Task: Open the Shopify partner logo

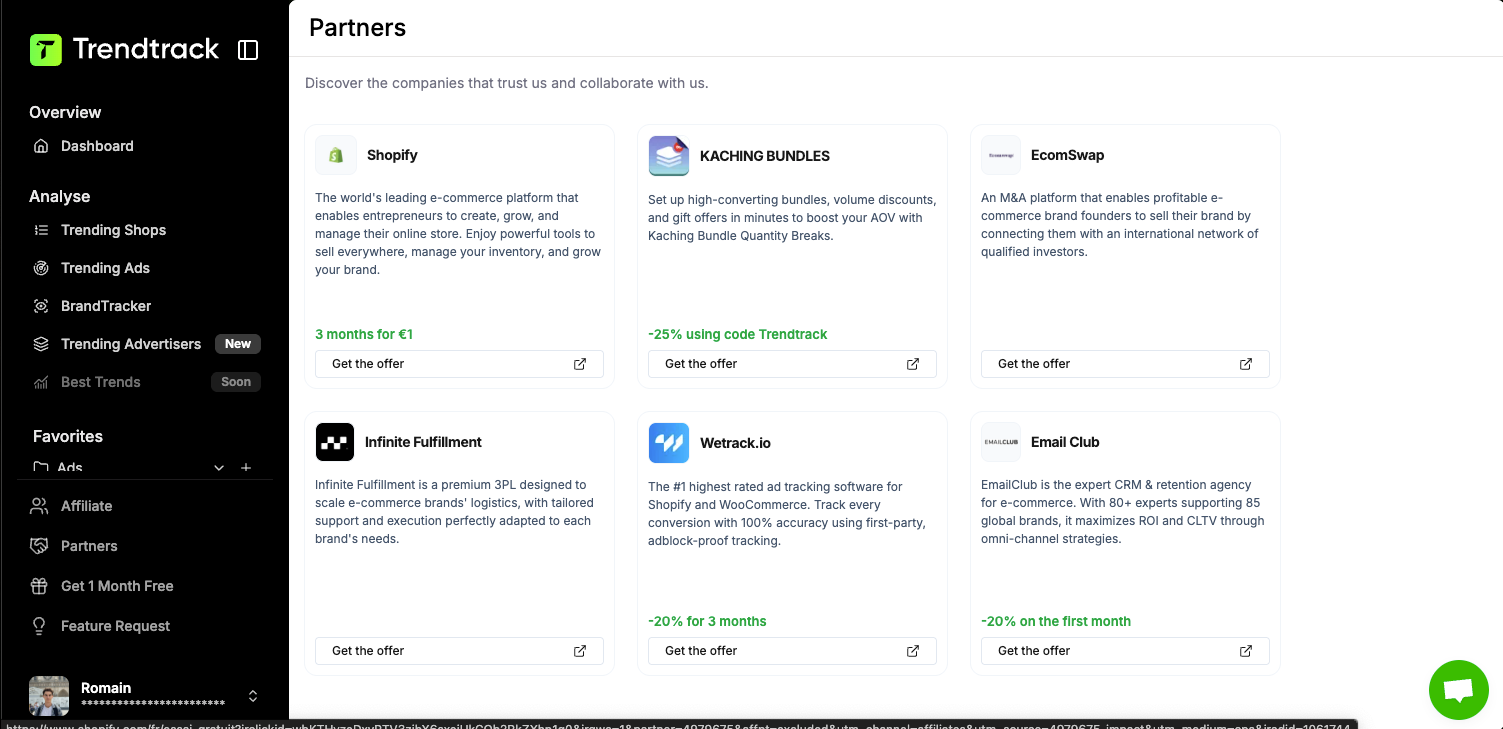Action: [336, 156]
